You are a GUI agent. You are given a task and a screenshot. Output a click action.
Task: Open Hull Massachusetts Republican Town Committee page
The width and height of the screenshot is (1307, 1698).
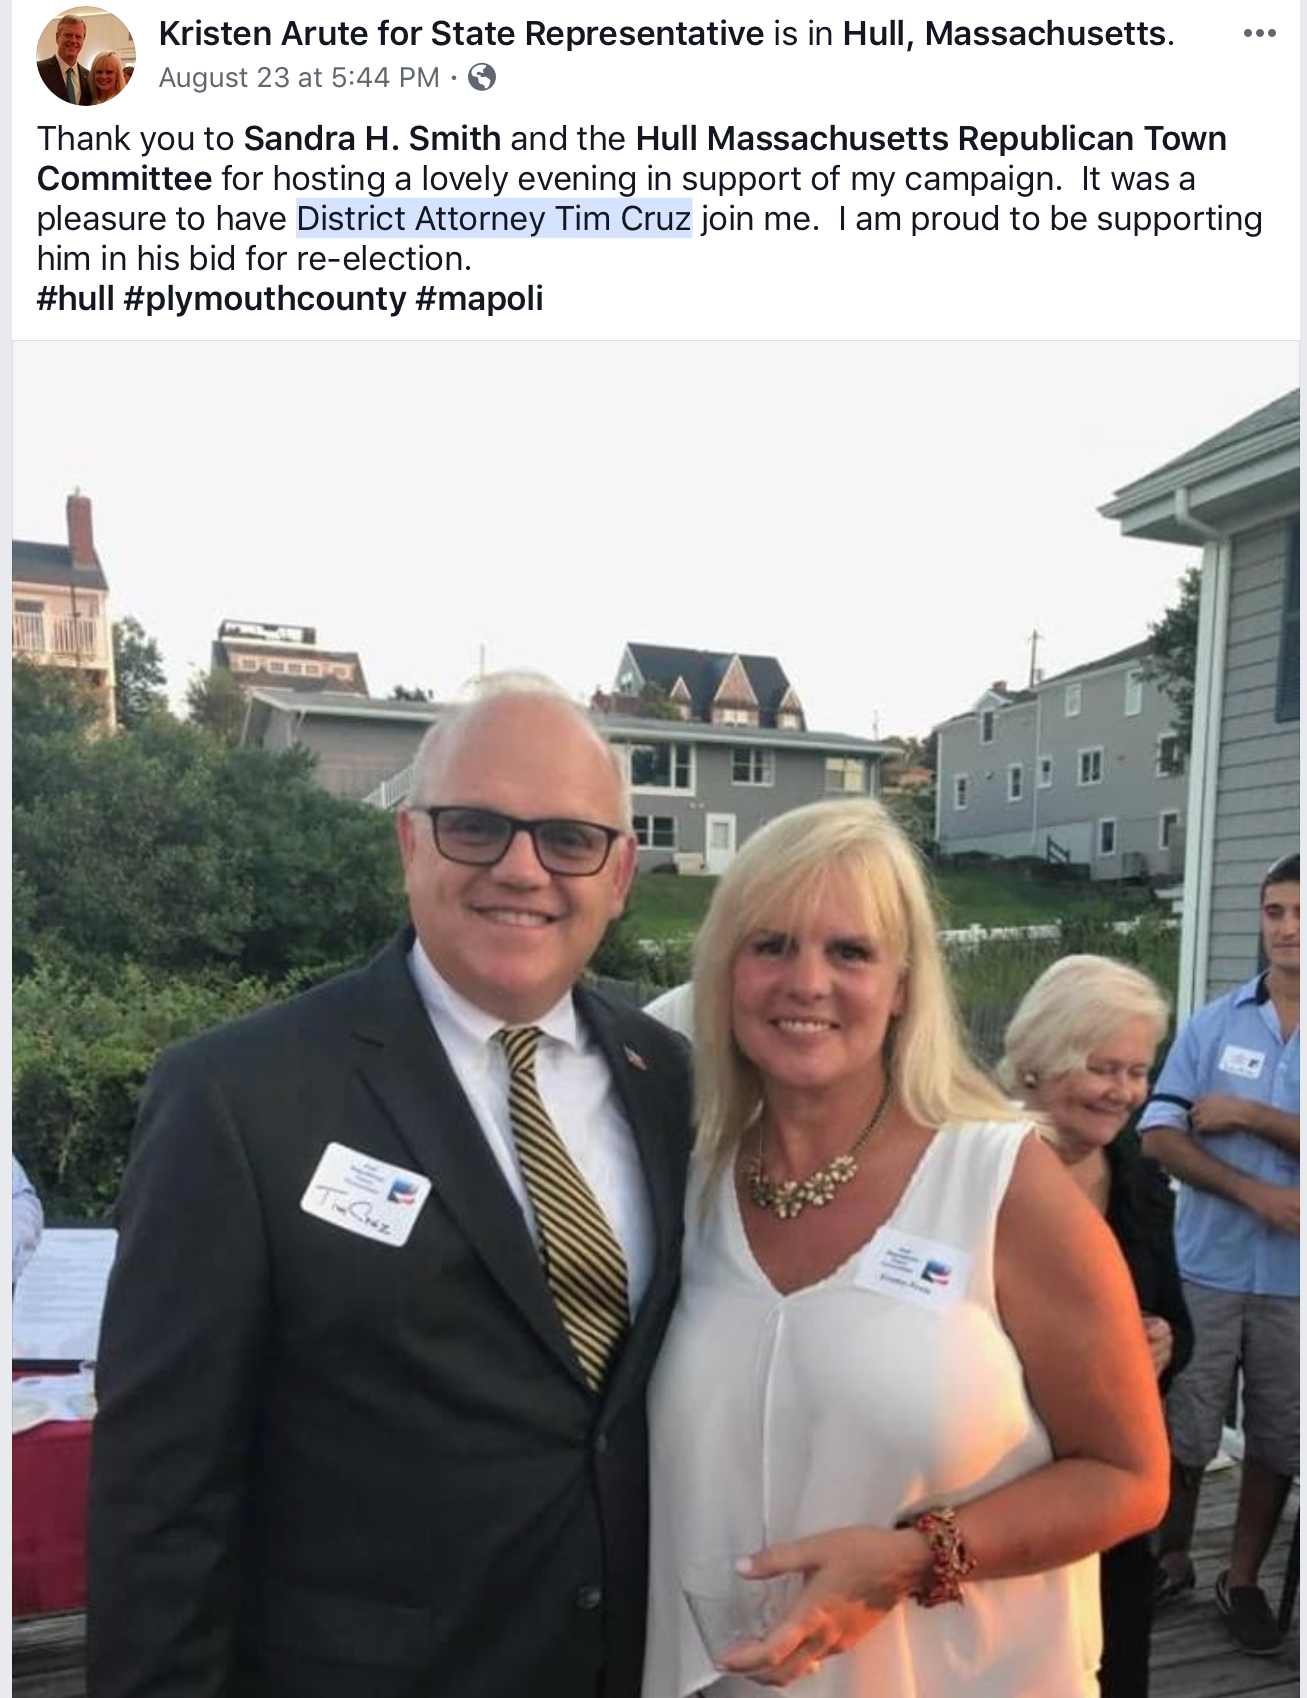[x=632, y=158]
